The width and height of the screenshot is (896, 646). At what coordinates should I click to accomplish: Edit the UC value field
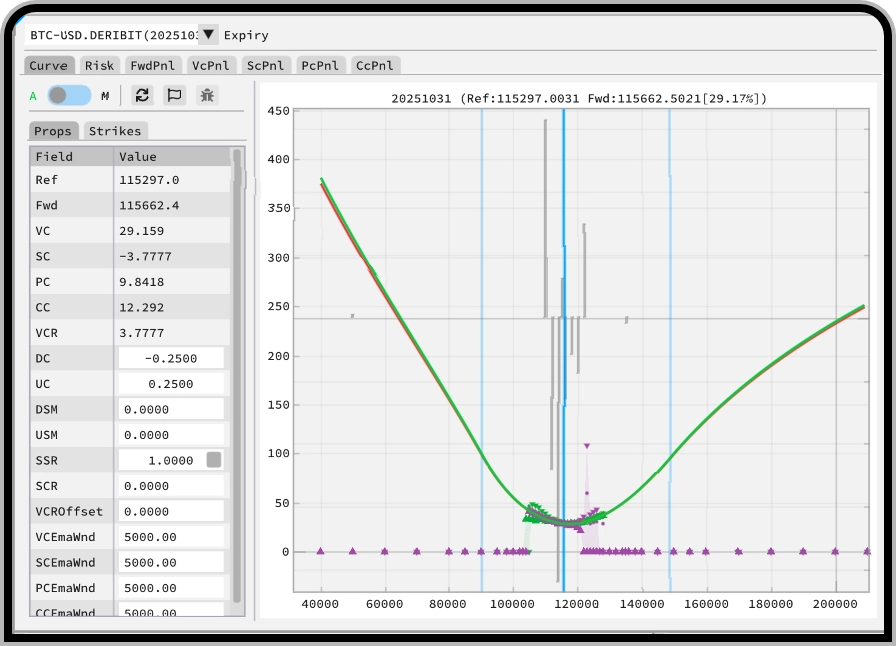[x=171, y=384]
